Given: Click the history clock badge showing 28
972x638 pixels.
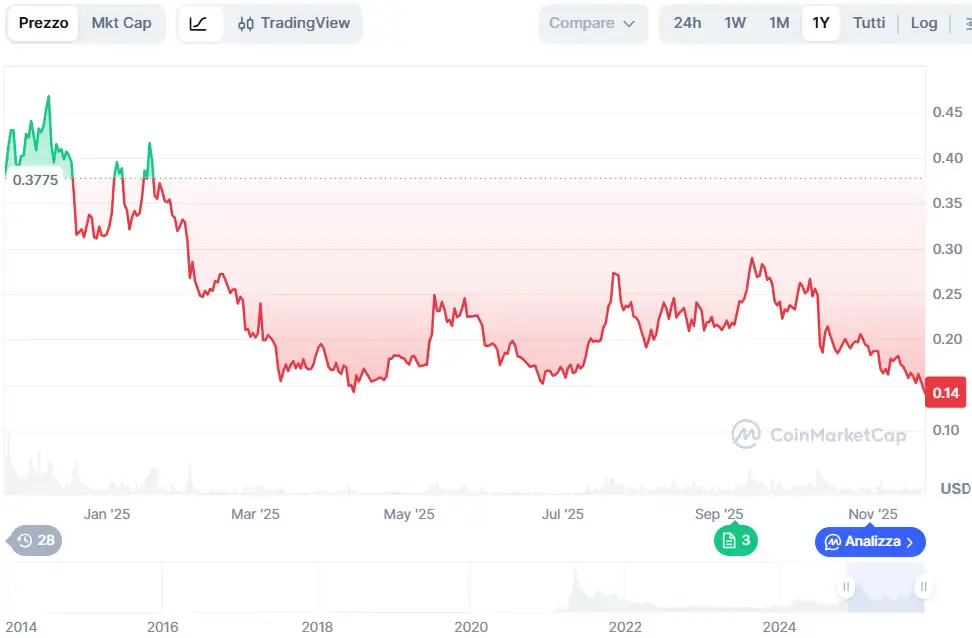Looking at the screenshot, I should (36, 541).
